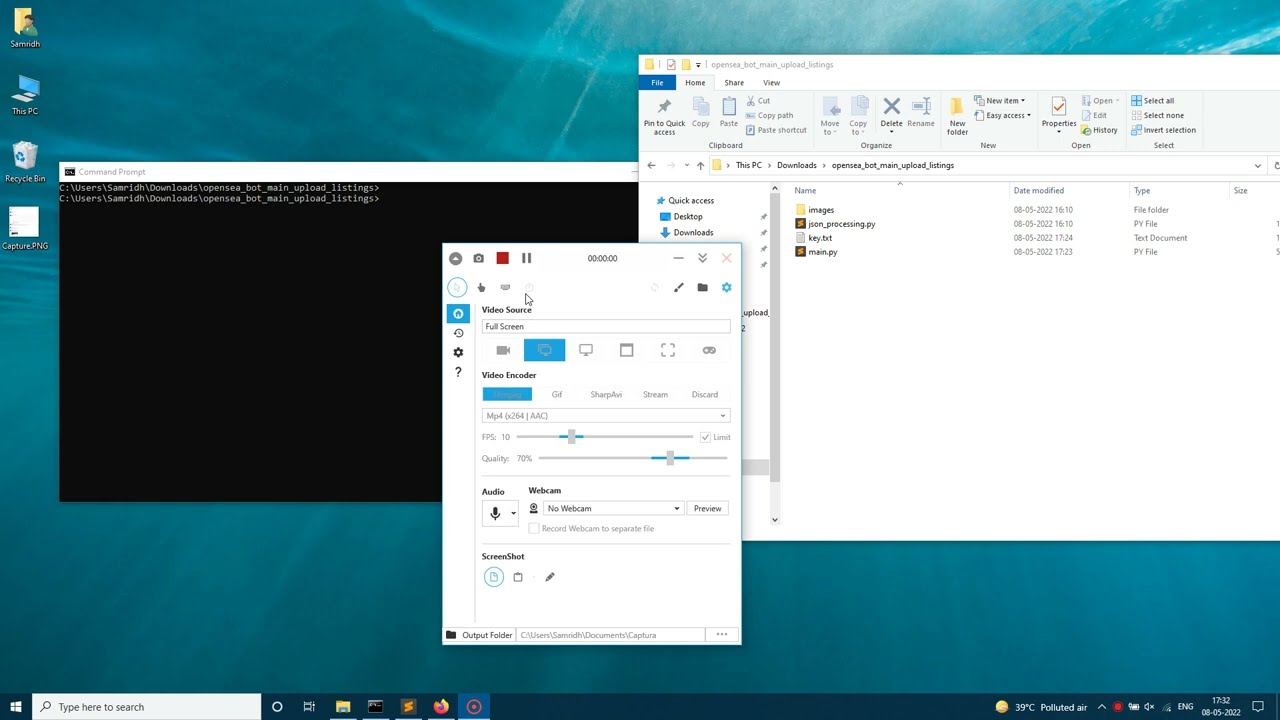This screenshot has height=720, width=1280.
Task: Select game capture video source icon
Action: click(x=709, y=350)
